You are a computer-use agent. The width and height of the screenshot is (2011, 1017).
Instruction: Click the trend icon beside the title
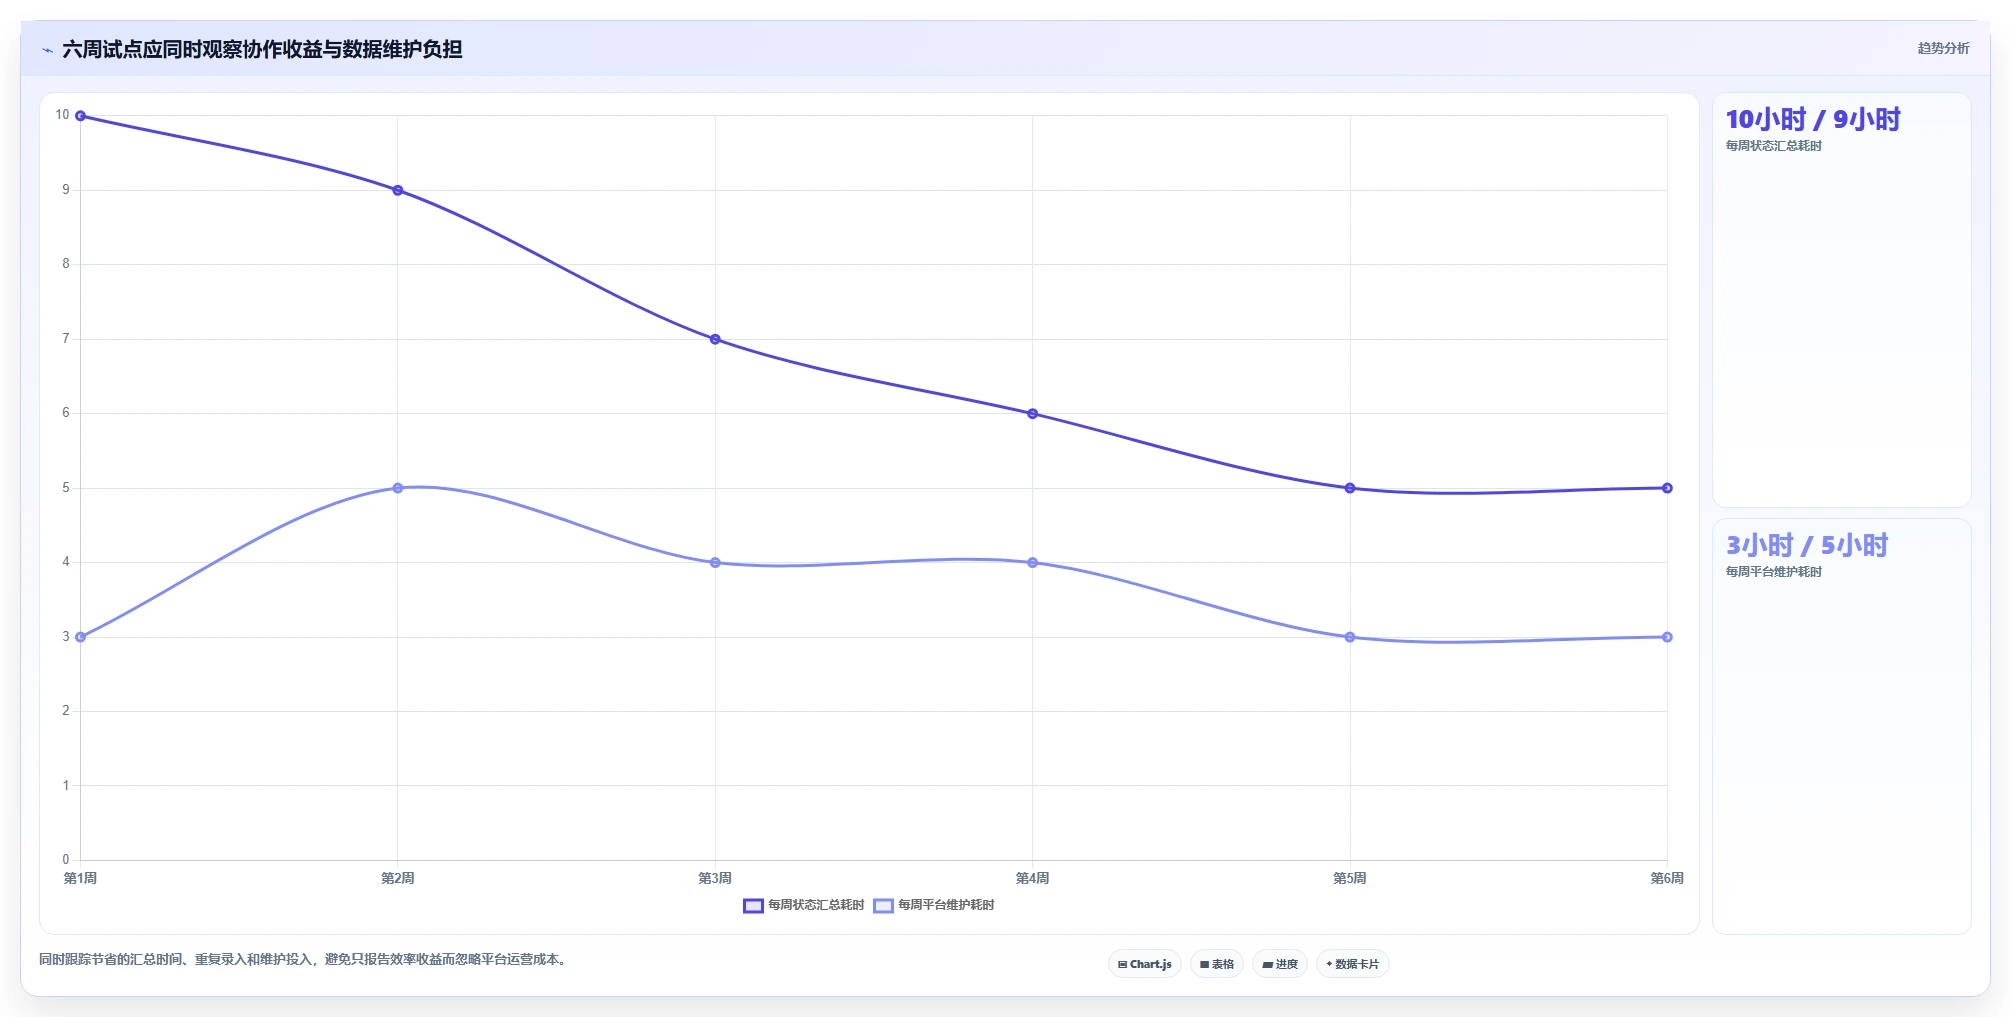pyautogui.click(x=47, y=50)
